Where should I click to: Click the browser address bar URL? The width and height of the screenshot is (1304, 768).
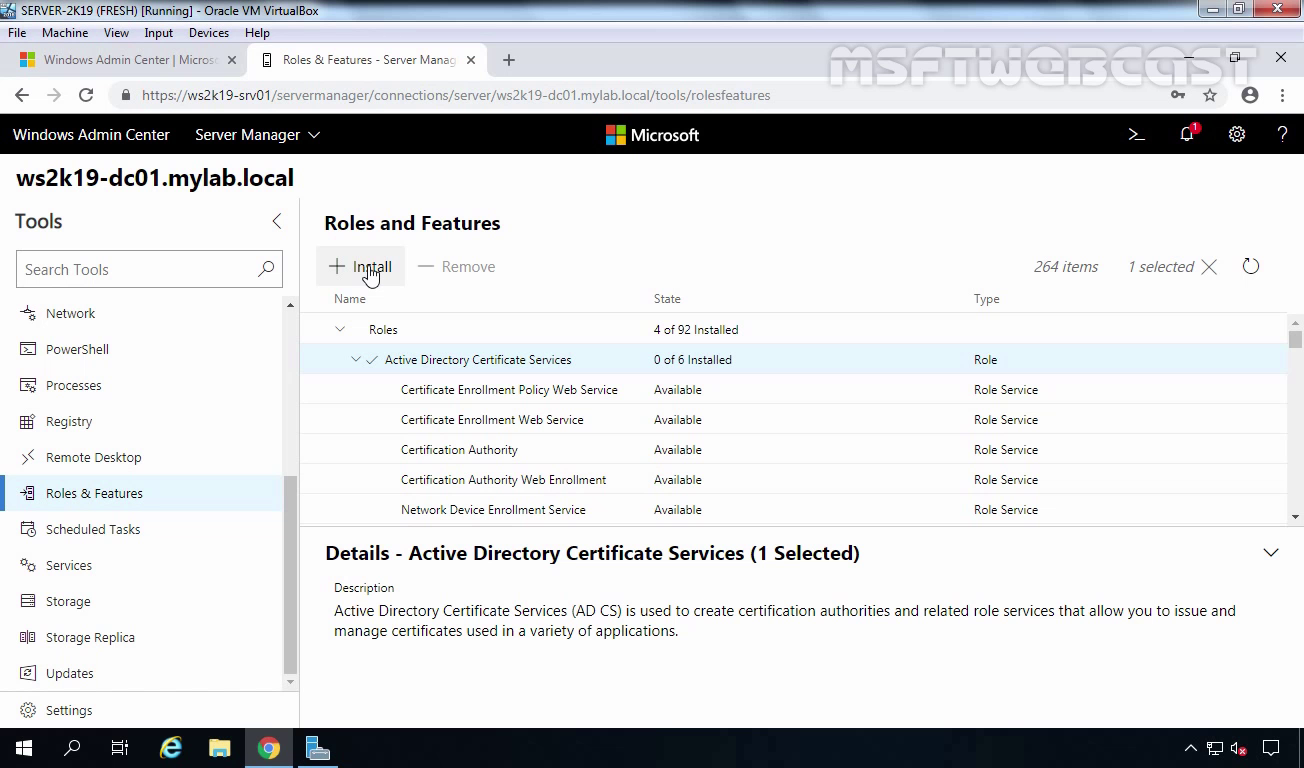(456, 95)
